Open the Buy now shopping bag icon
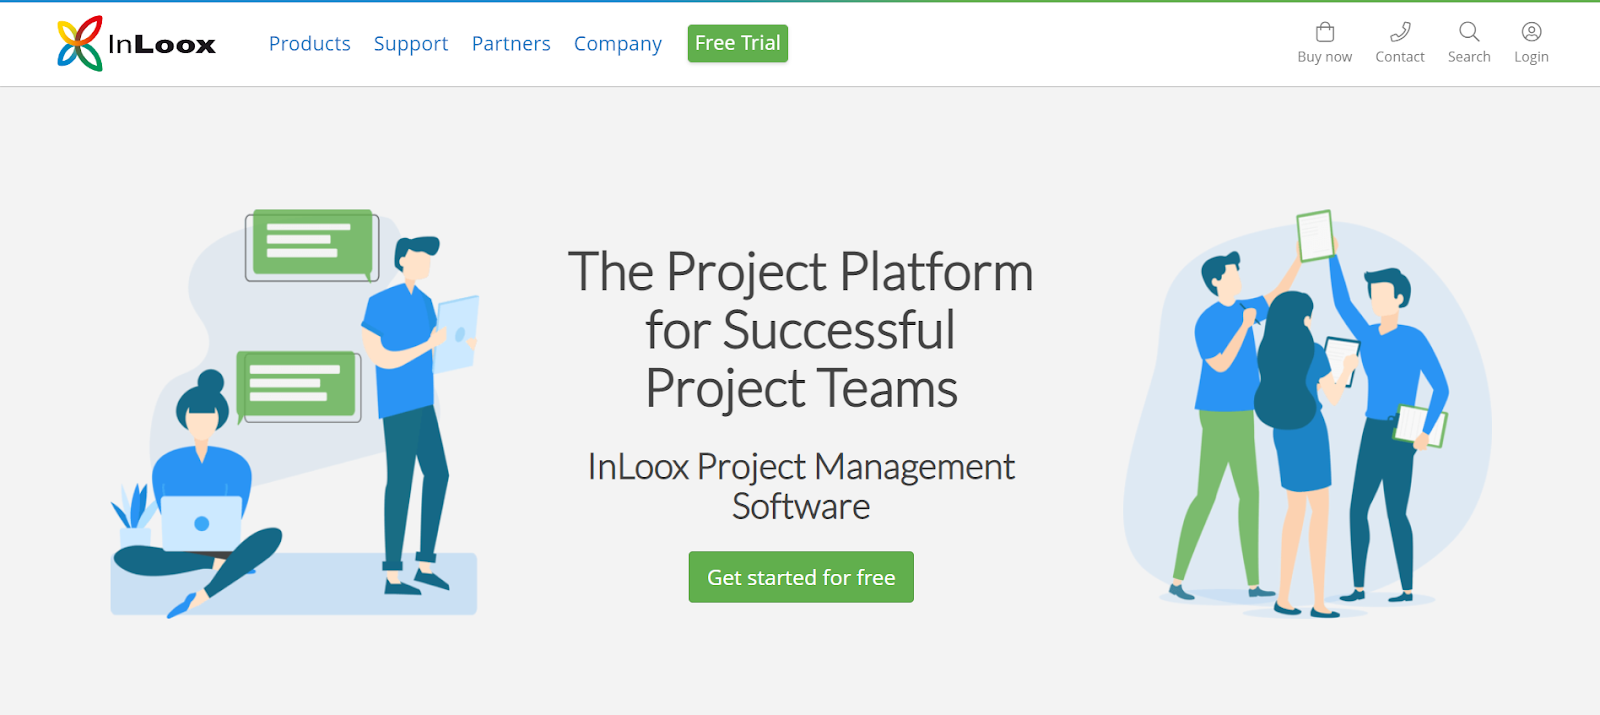Image resolution: width=1600 pixels, height=715 pixels. coord(1325,32)
